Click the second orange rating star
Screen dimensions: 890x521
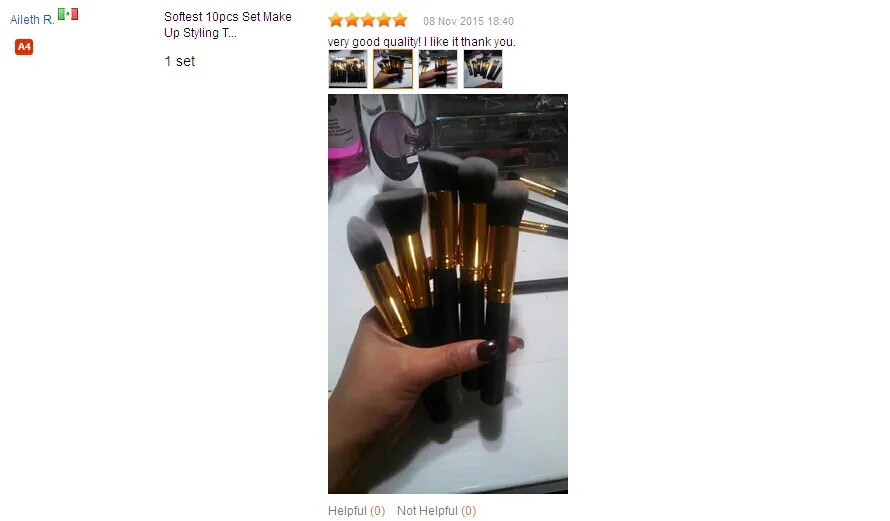pyautogui.click(x=352, y=20)
